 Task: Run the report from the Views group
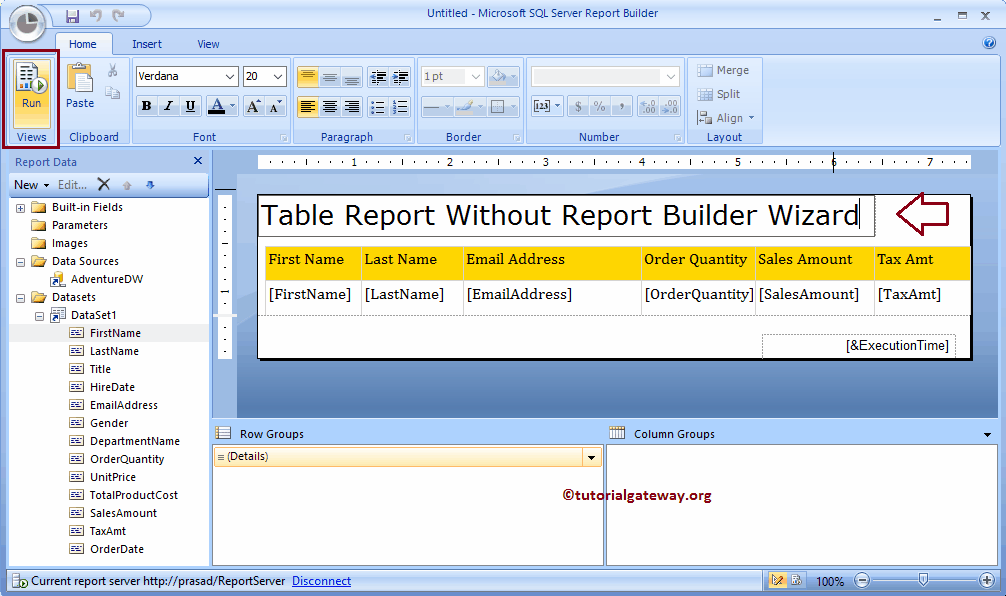coord(31,86)
